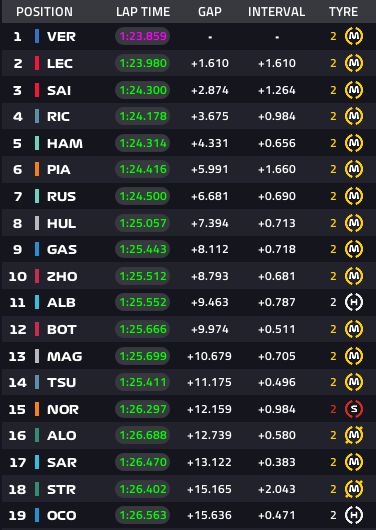Click Hamilton's medium tyre icon
The height and width of the screenshot is (530, 376).
coord(354,143)
